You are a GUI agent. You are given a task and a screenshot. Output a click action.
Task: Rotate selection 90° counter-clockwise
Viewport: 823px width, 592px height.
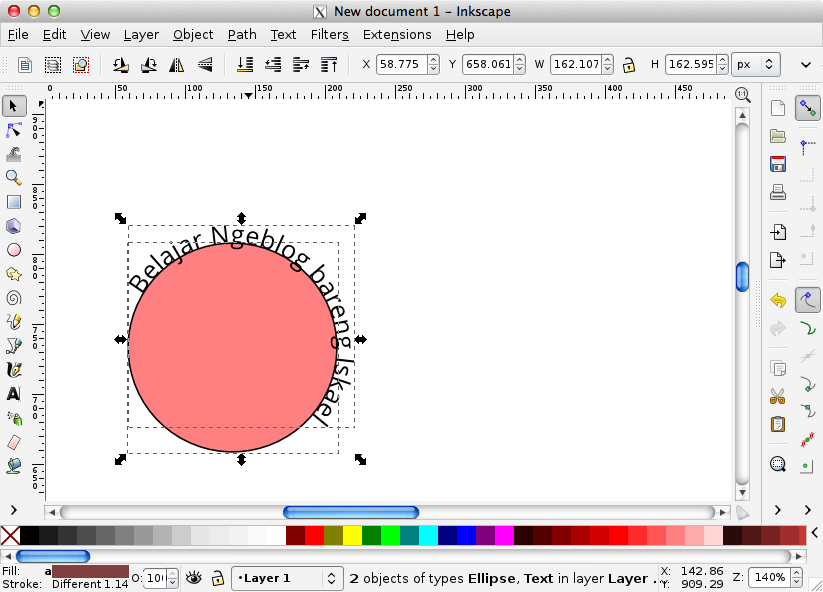[x=121, y=65]
